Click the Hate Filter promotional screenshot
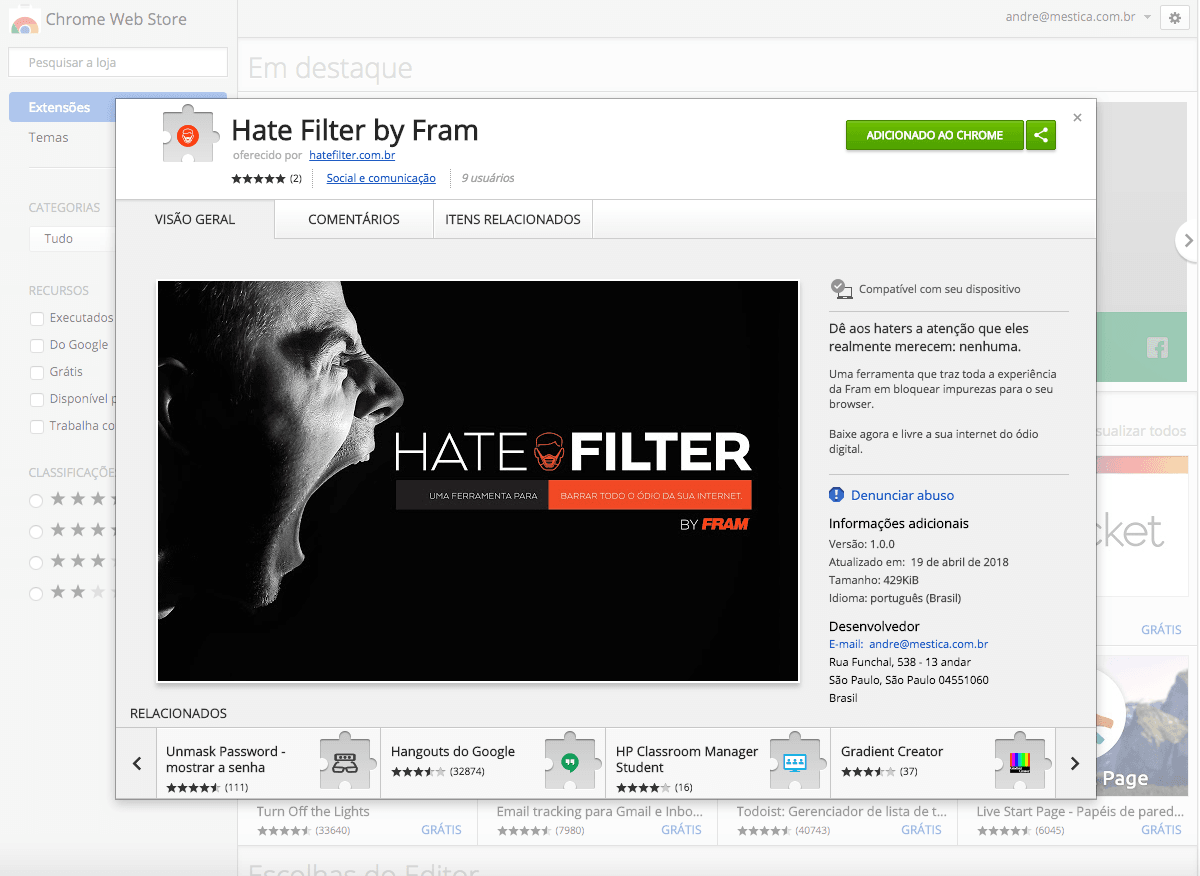The height and width of the screenshot is (876, 1200). pos(478,481)
